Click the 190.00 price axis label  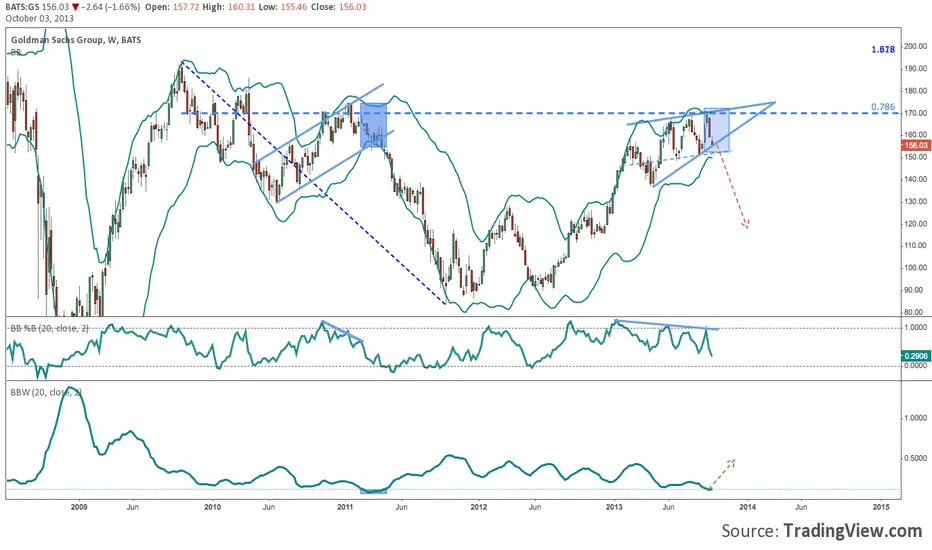915,68
